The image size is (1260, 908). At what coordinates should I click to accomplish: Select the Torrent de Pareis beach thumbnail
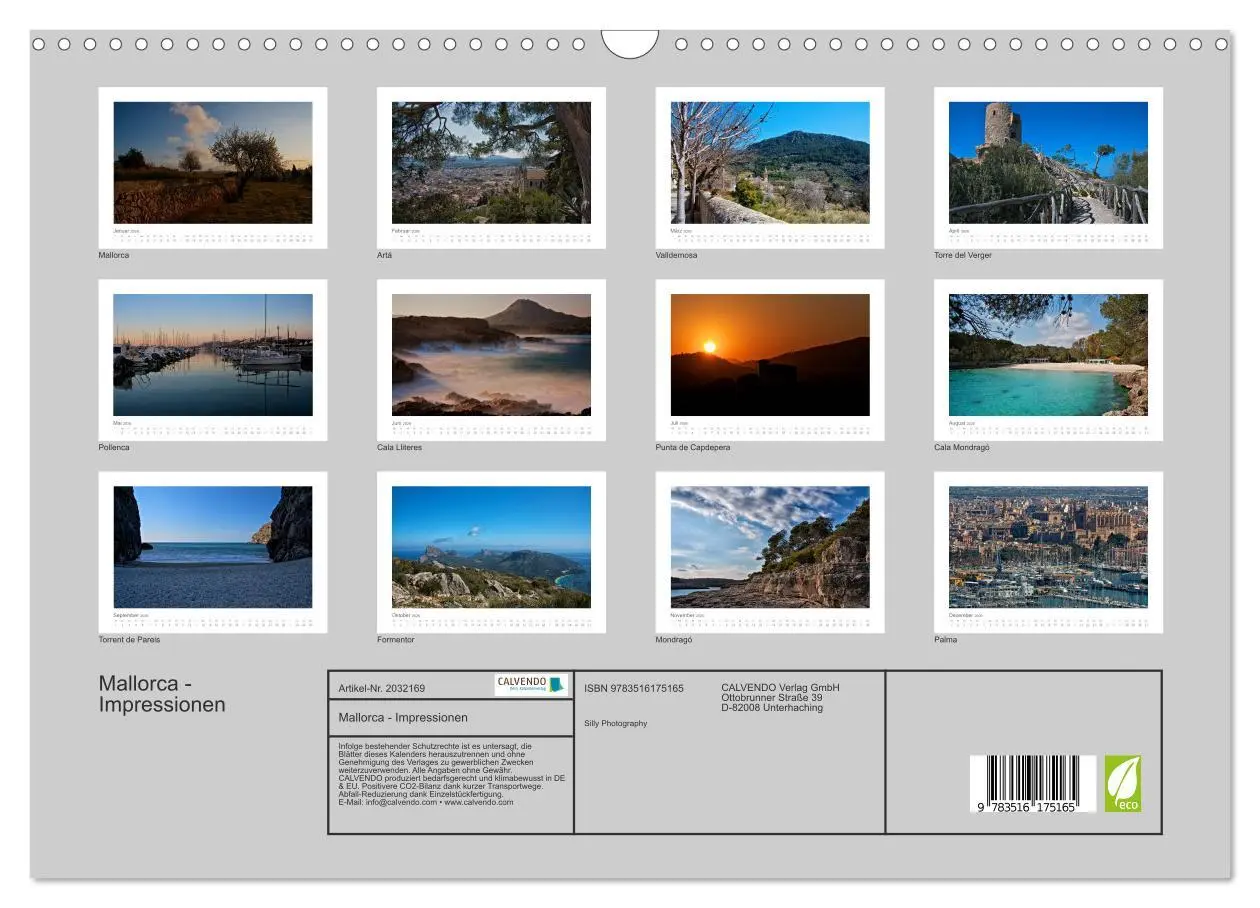pyautogui.click(x=213, y=547)
